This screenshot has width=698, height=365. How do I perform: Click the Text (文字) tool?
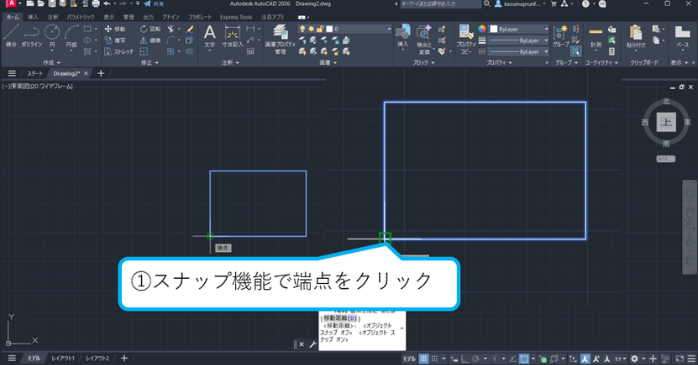pyautogui.click(x=210, y=36)
